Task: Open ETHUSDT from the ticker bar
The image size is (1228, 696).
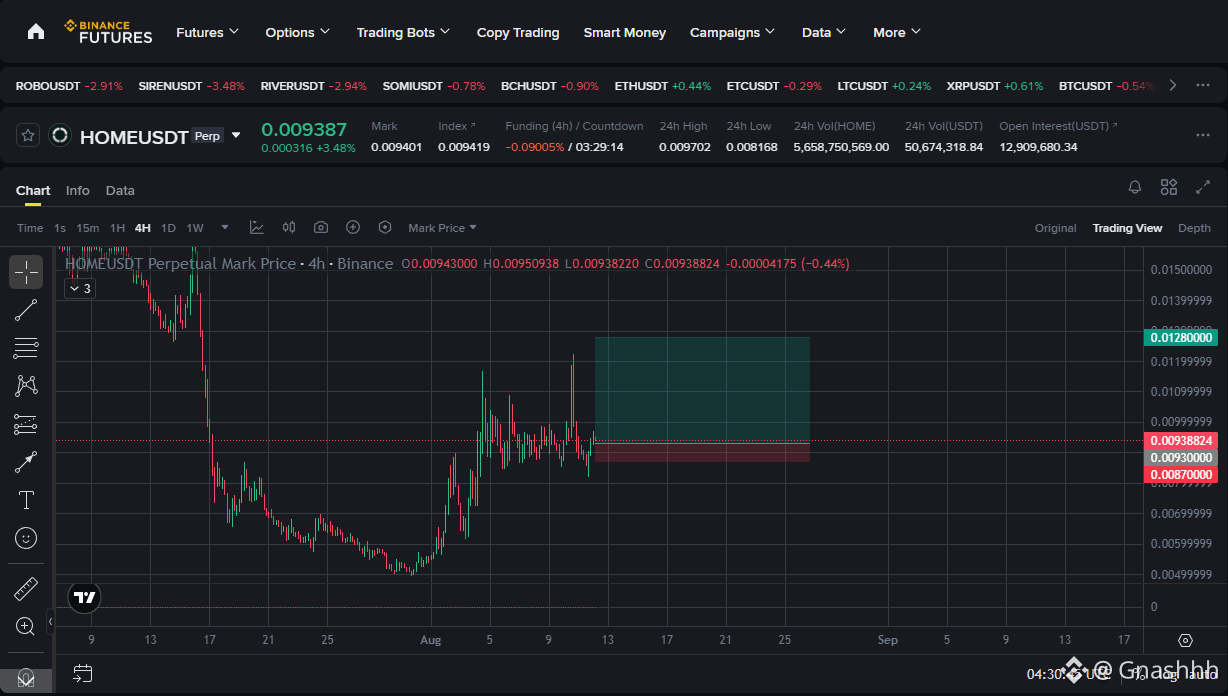Action: point(663,86)
